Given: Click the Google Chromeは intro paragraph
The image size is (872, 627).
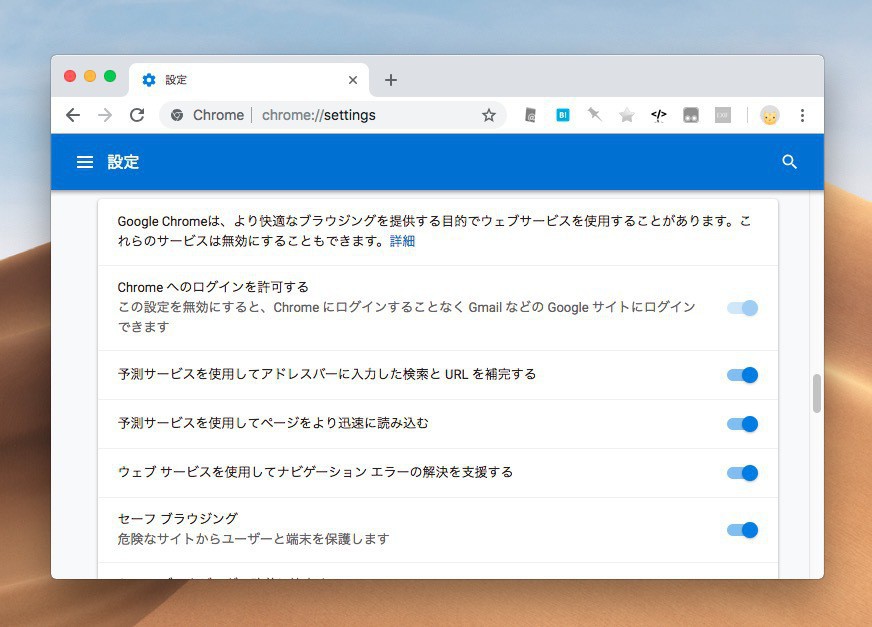Looking at the screenshot, I should 434,231.
